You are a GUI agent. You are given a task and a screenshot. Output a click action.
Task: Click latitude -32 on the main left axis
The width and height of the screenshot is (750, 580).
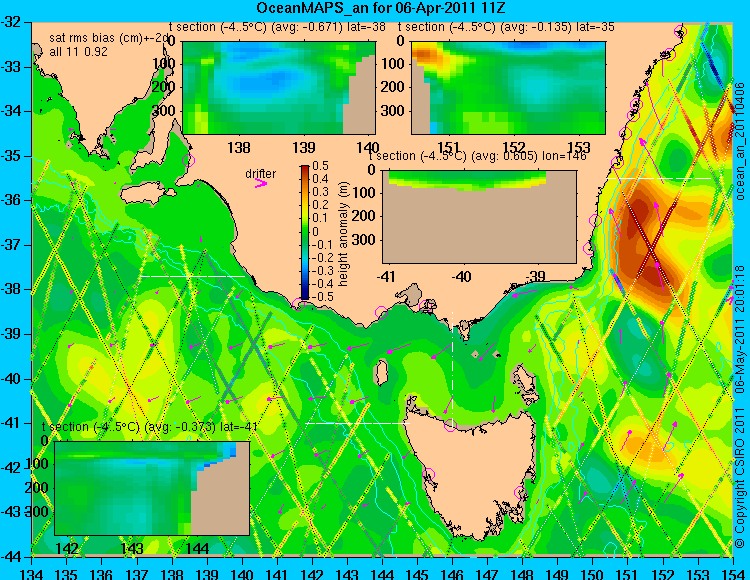(x=11, y=22)
